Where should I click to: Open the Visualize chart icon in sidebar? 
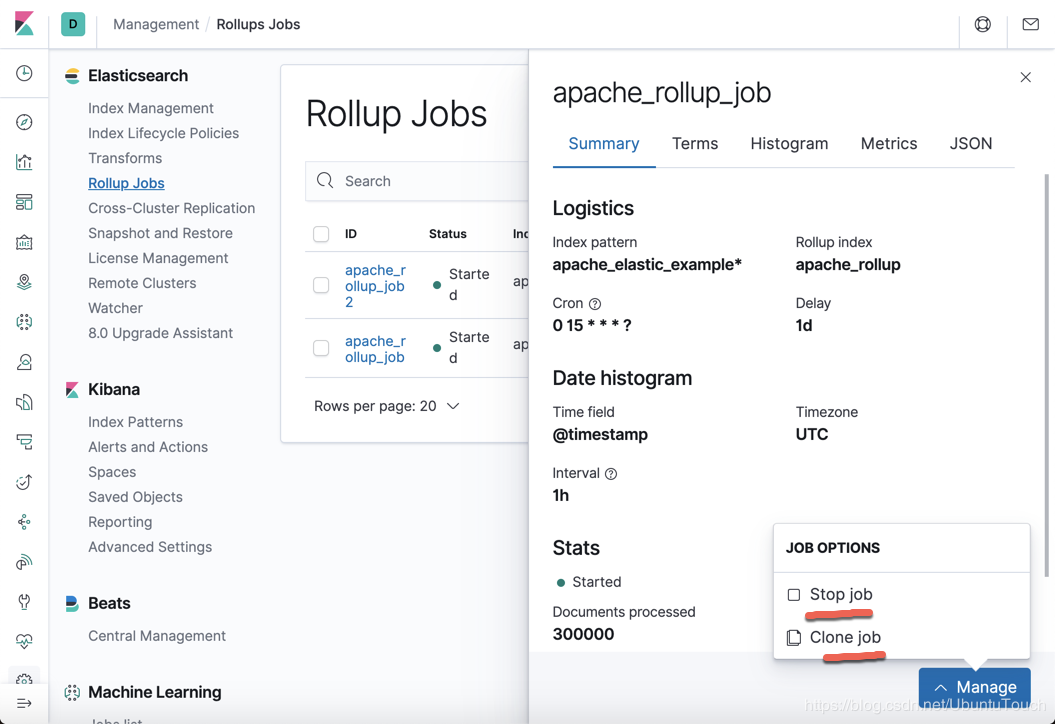pyautogui.click(x=24, y=162)
